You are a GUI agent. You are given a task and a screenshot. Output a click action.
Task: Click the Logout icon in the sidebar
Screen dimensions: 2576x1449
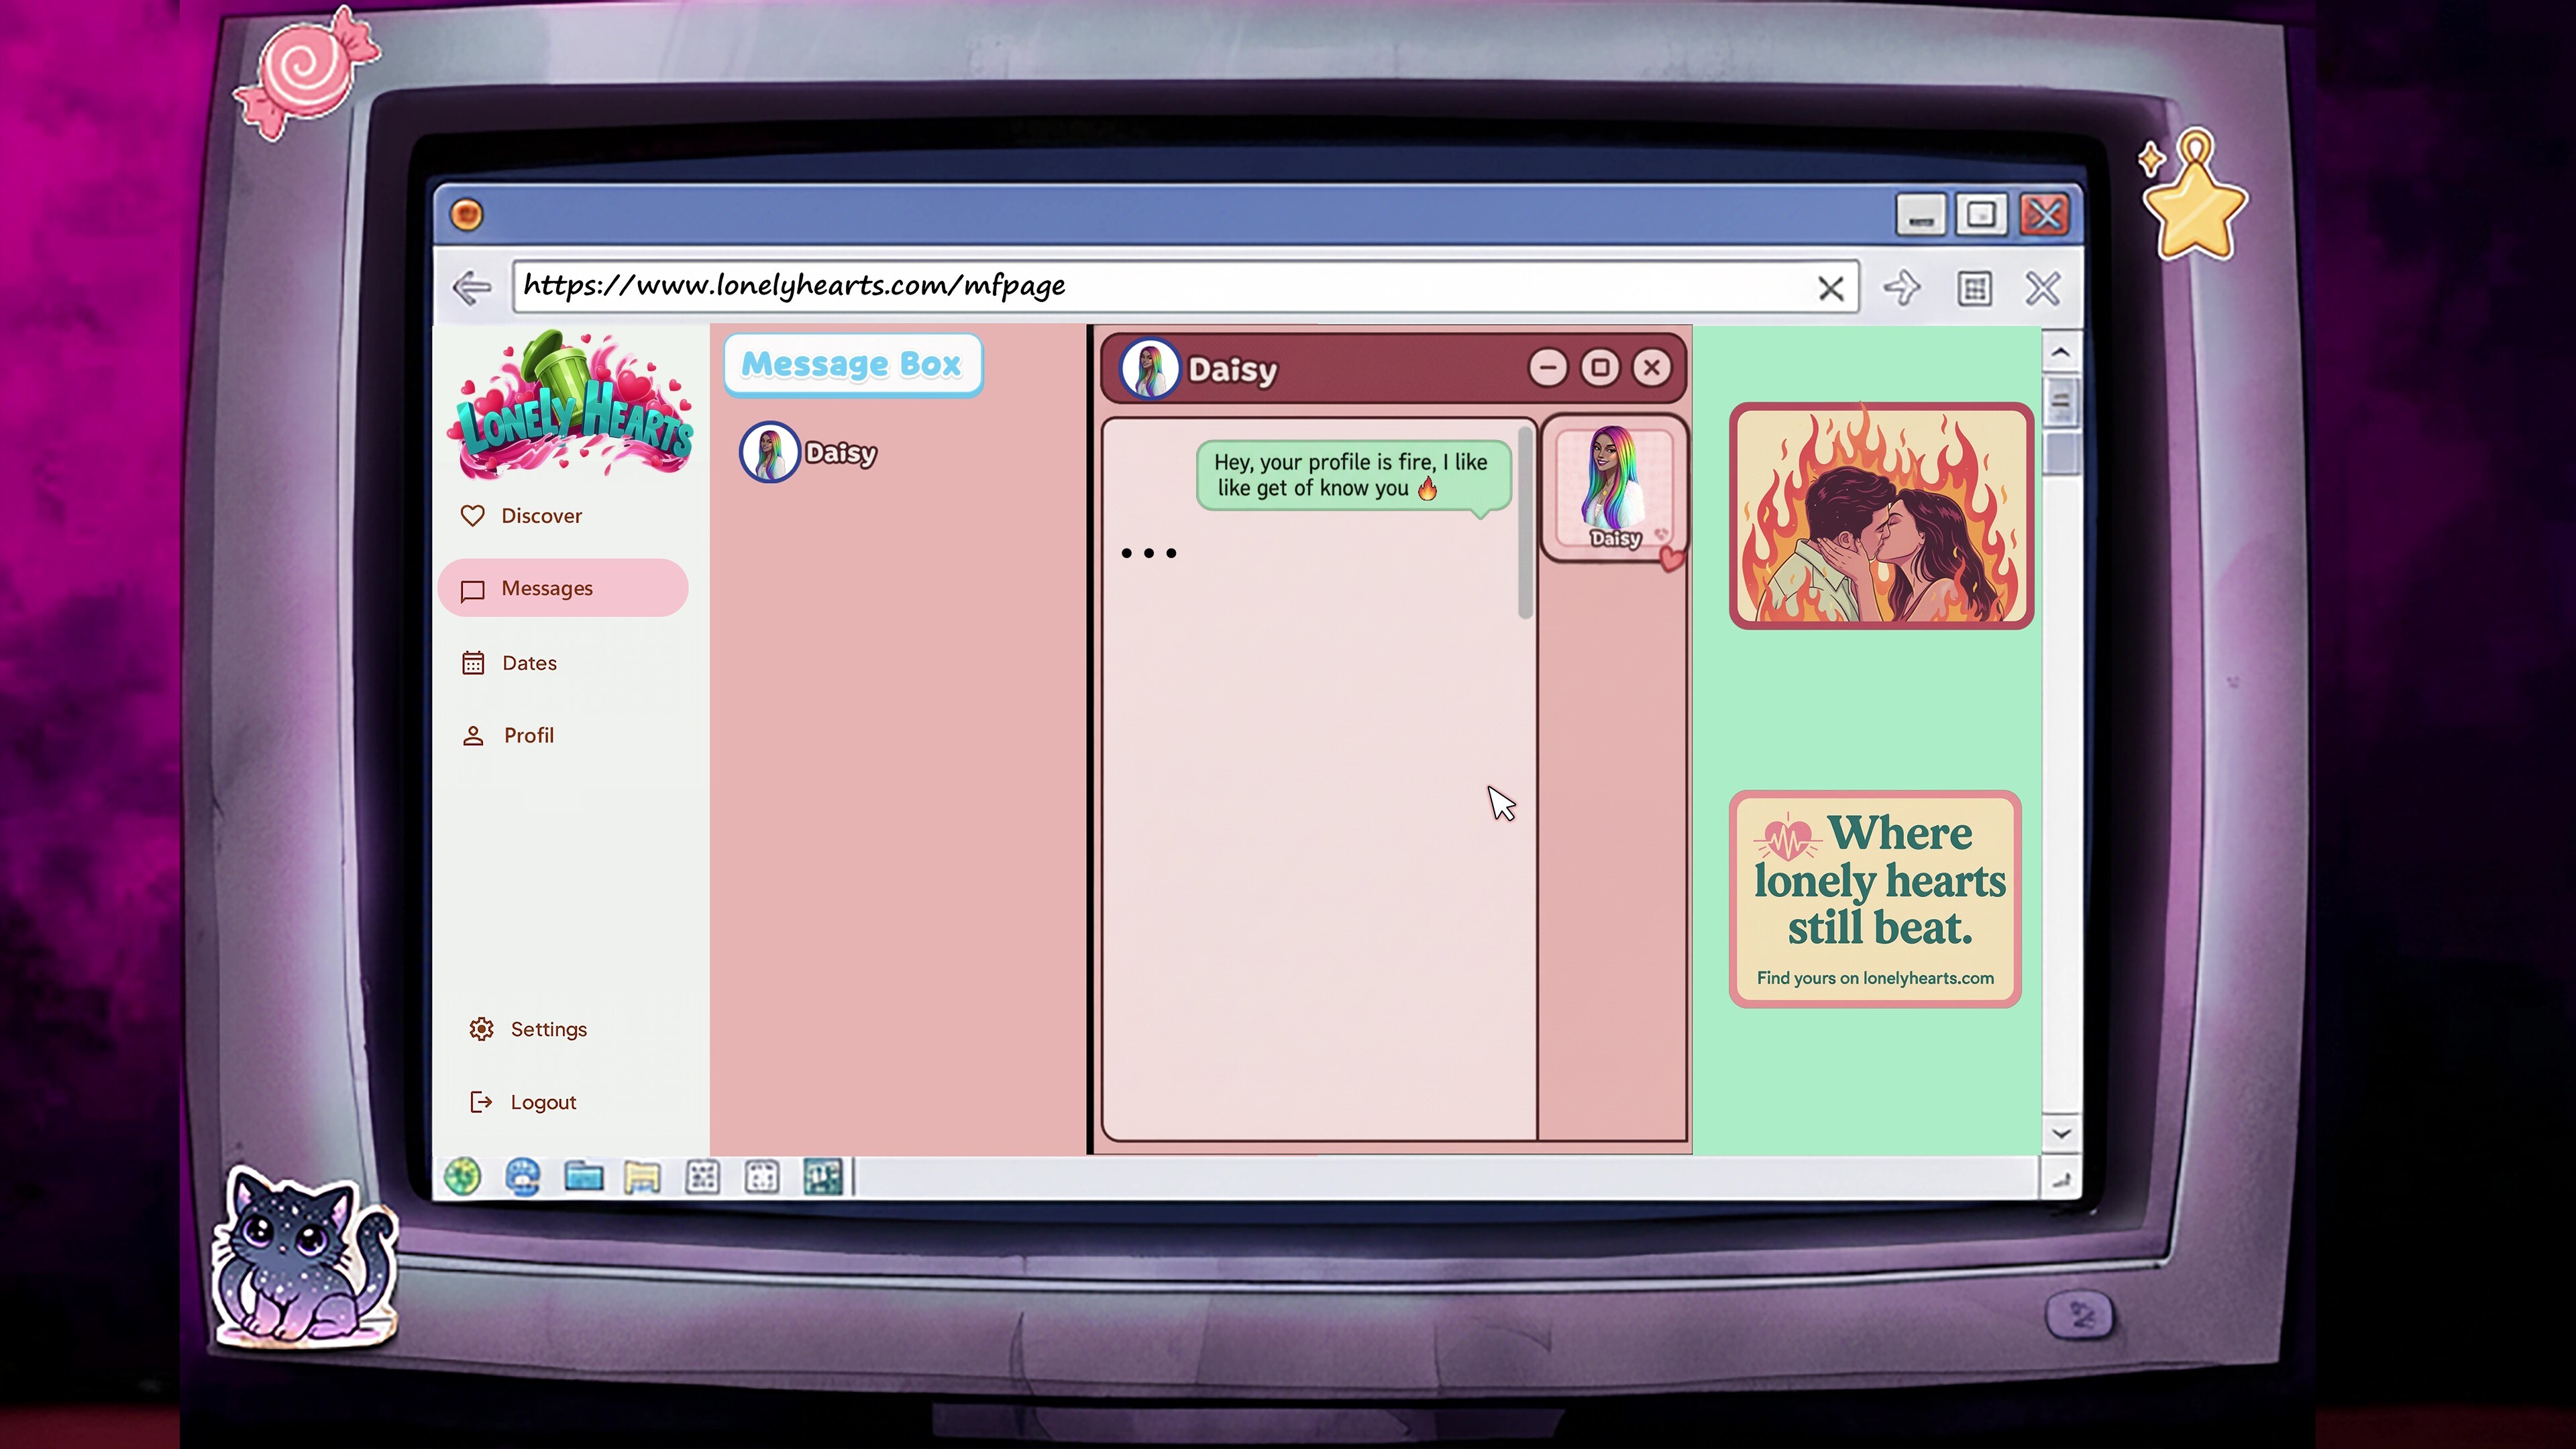tap(481, 1101)
